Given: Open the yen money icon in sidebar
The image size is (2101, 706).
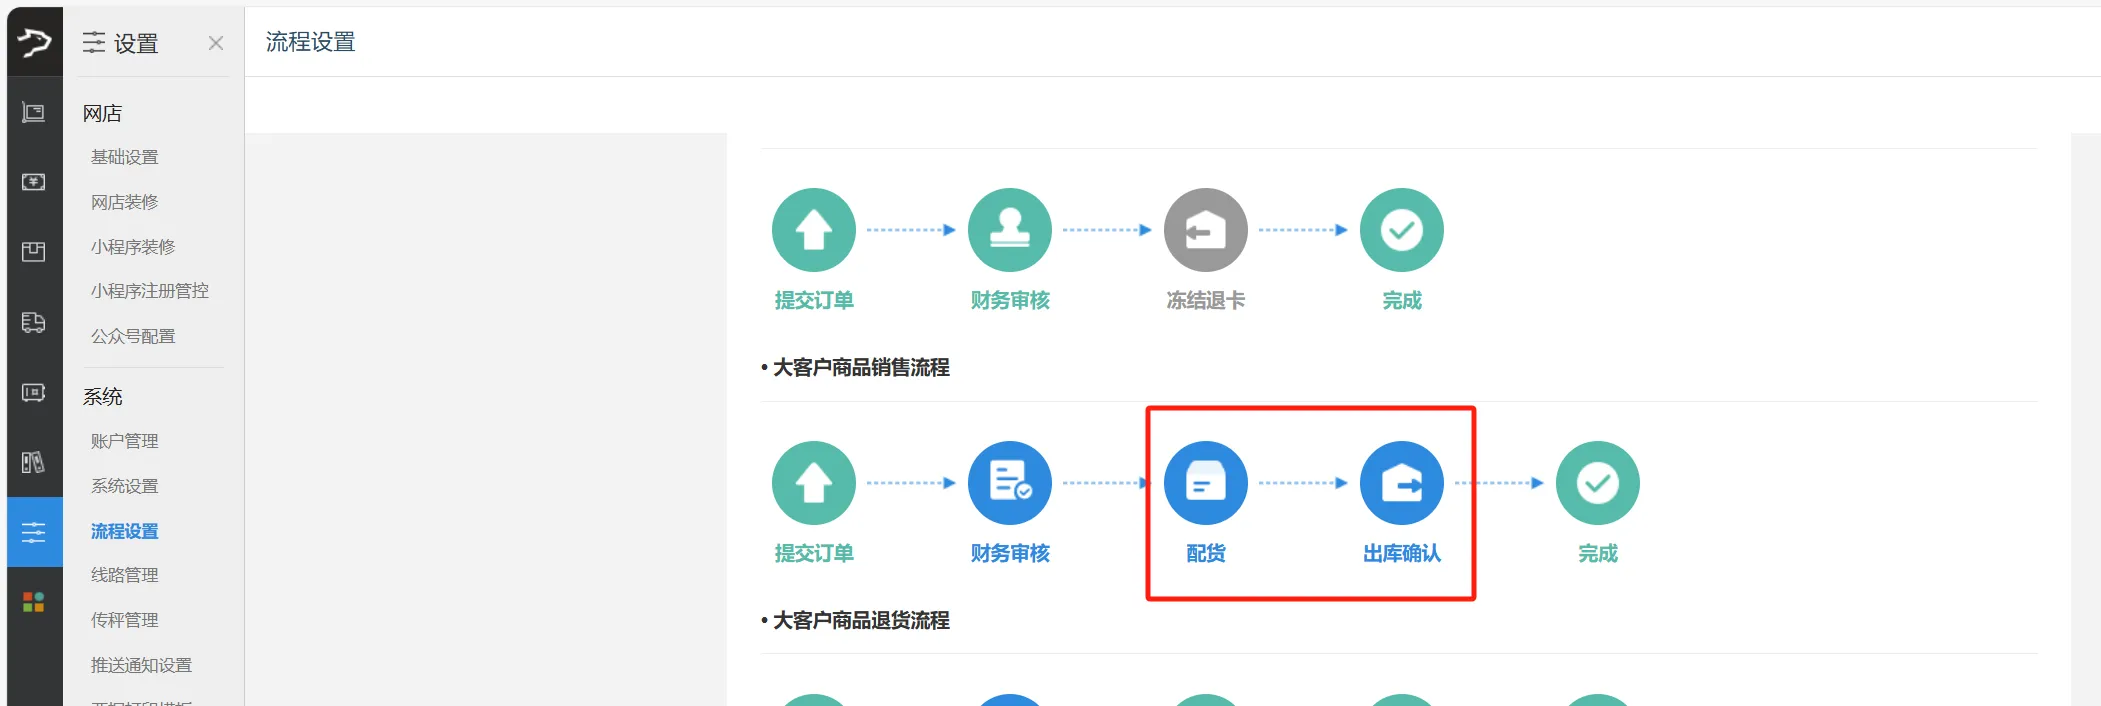Looking at the screenshot, I should (x=34, y=182).
